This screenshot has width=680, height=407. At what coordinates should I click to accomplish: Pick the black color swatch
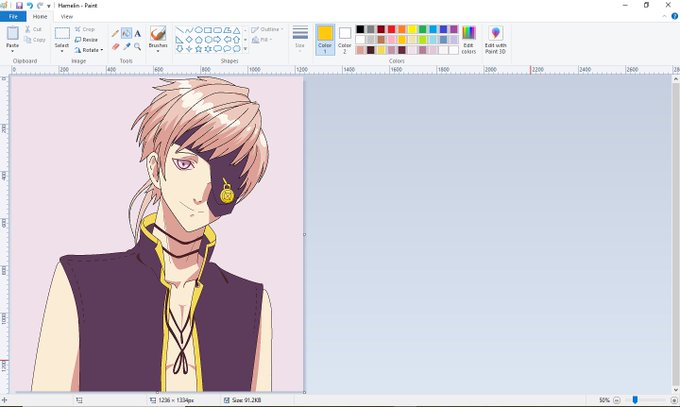pos(360,29)
